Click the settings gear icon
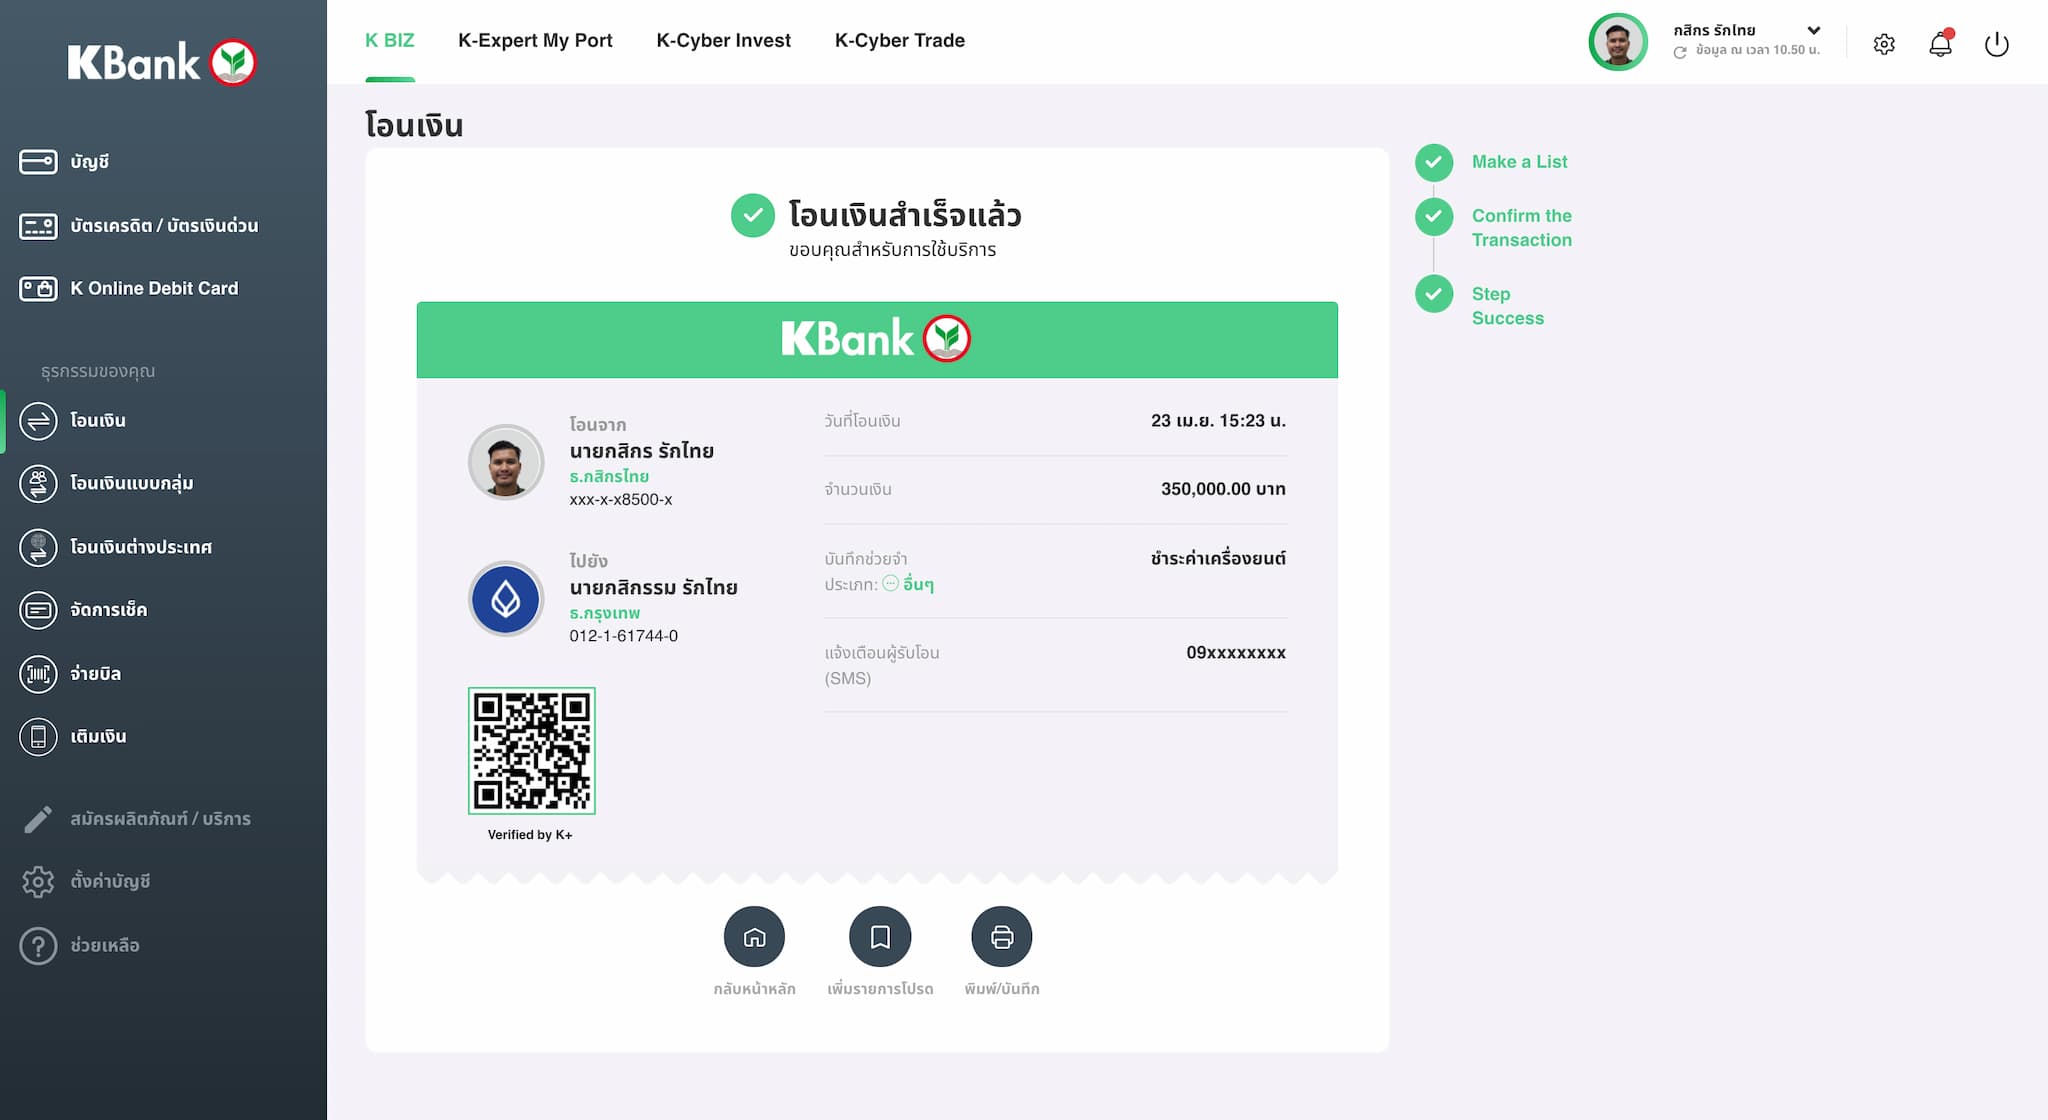The height and width of the screenshot is (1120, 2048). tap(1884, 44)
